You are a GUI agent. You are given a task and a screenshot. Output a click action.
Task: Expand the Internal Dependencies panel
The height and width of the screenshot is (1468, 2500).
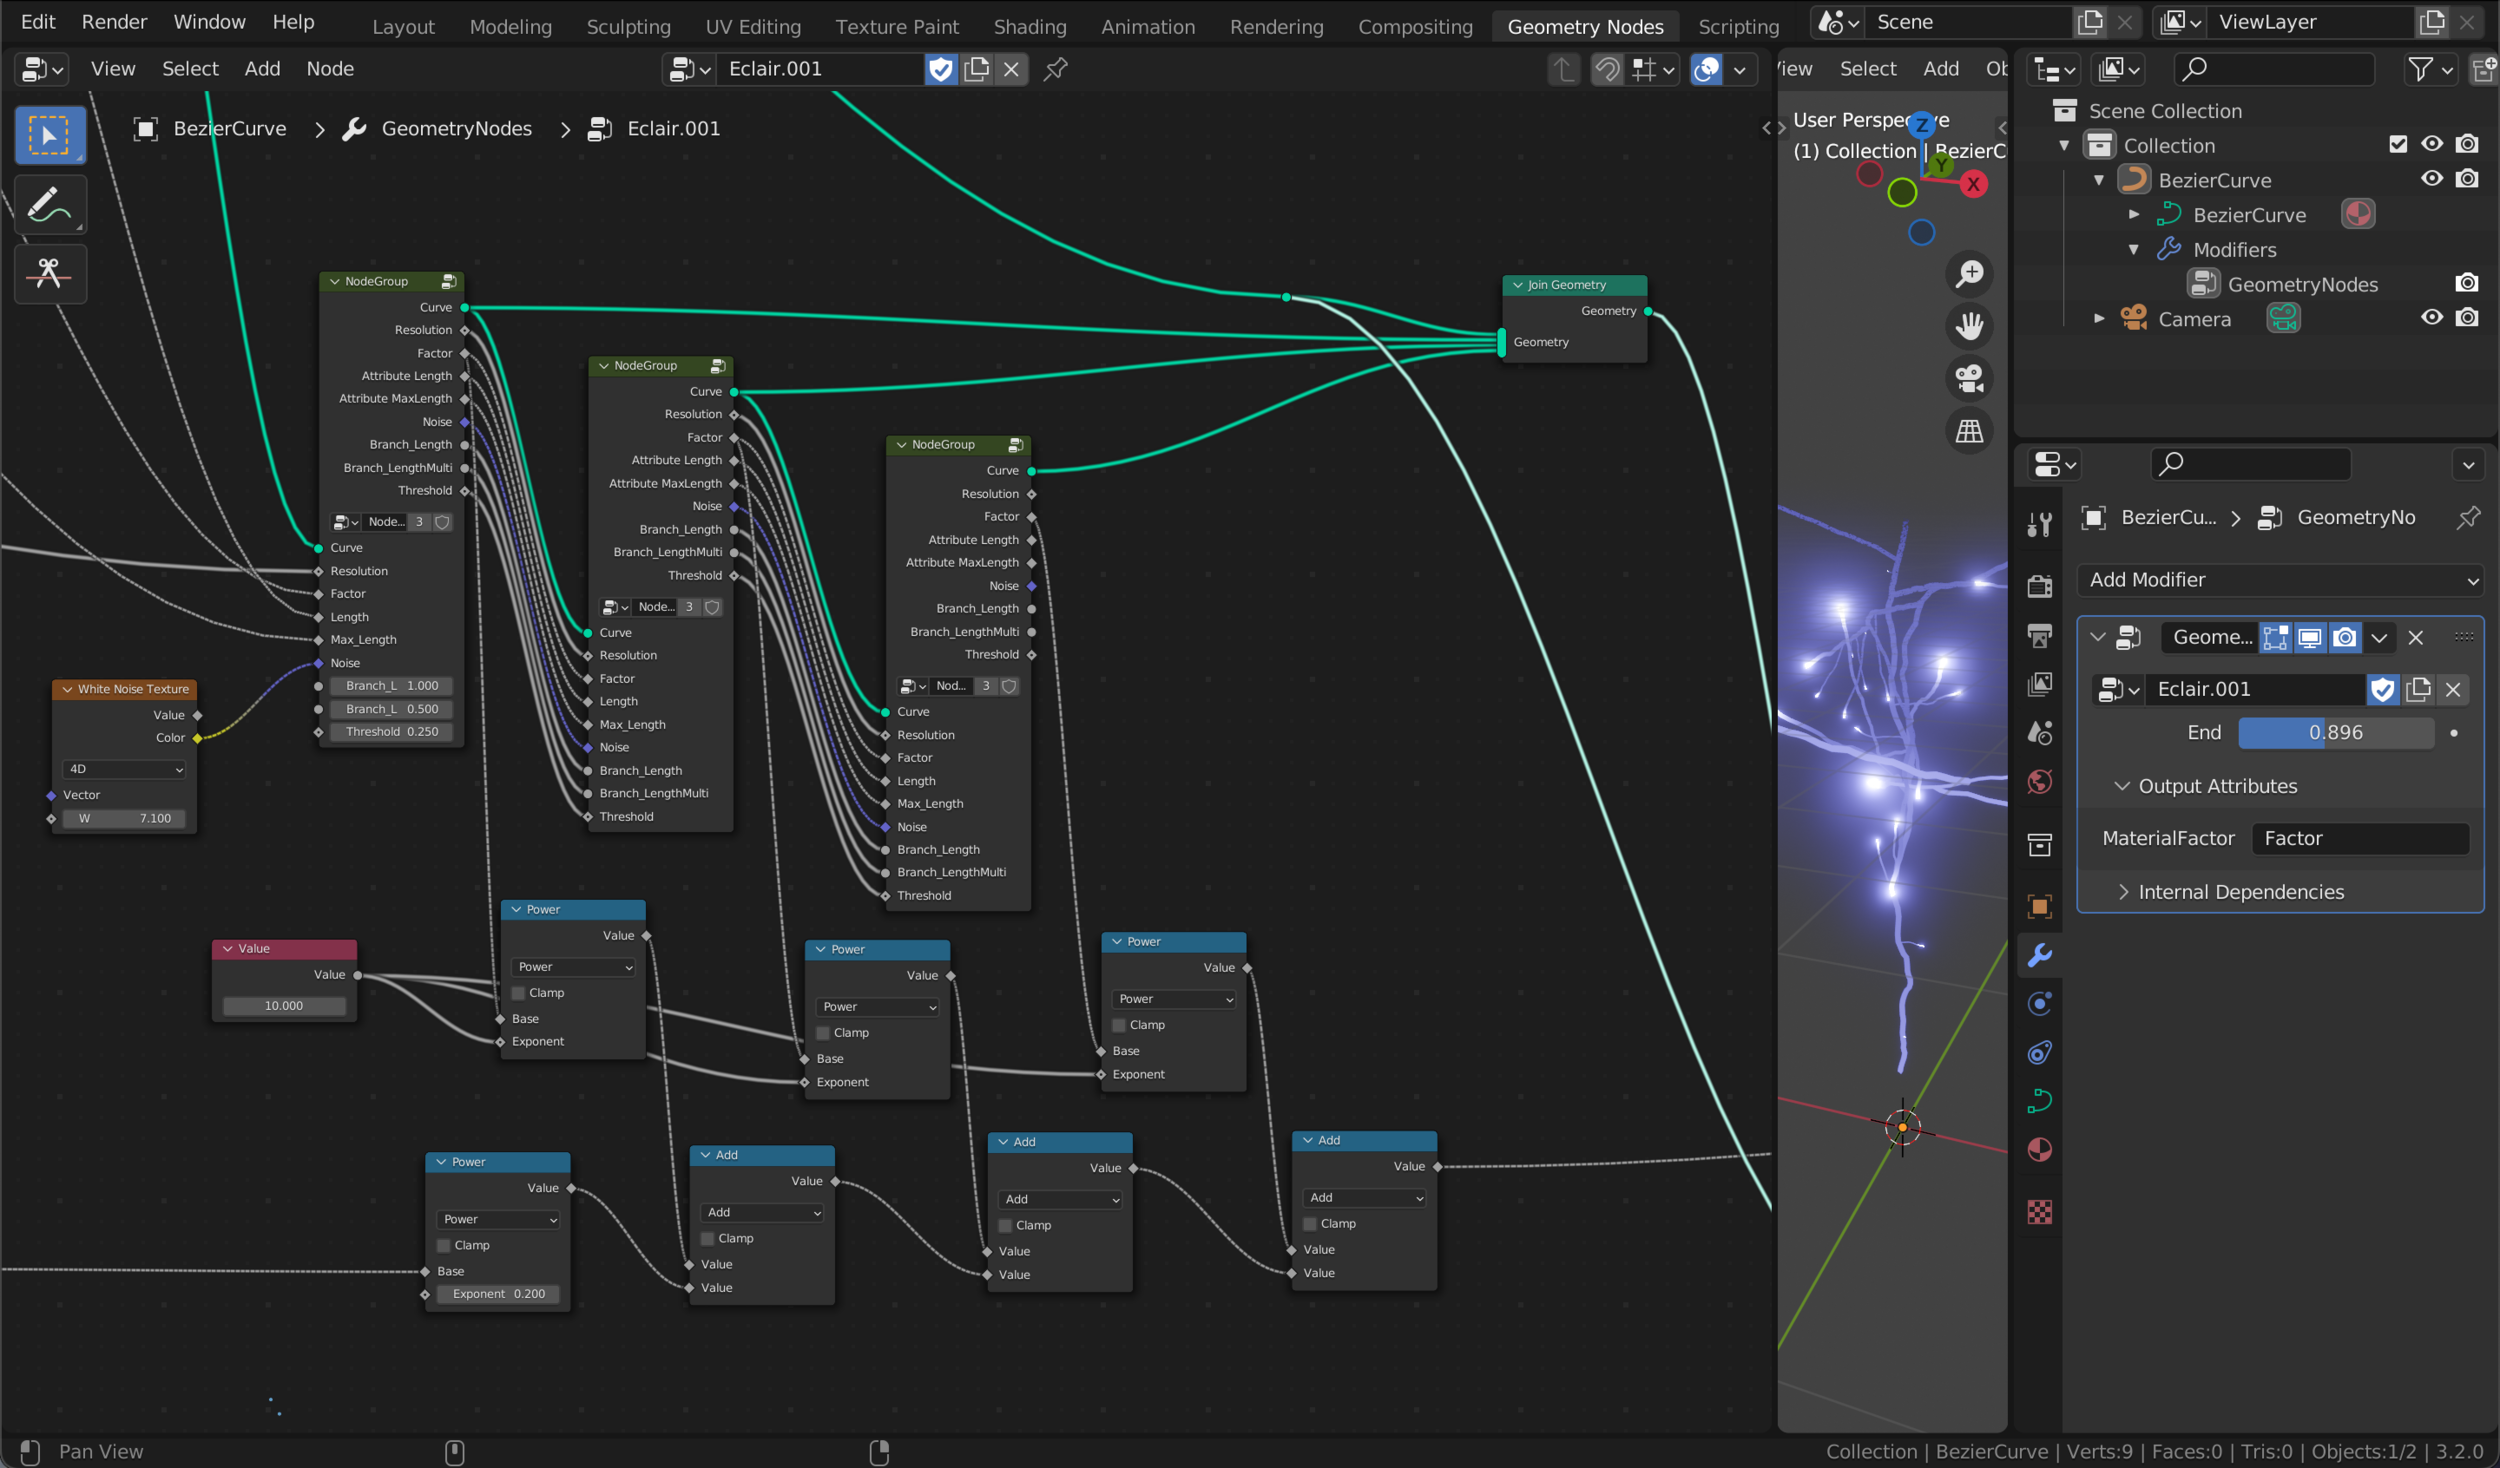(x=2240, y=892)
